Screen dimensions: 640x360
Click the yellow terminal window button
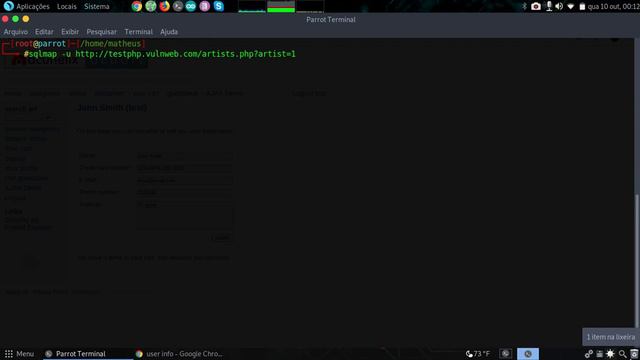[26, 19]
